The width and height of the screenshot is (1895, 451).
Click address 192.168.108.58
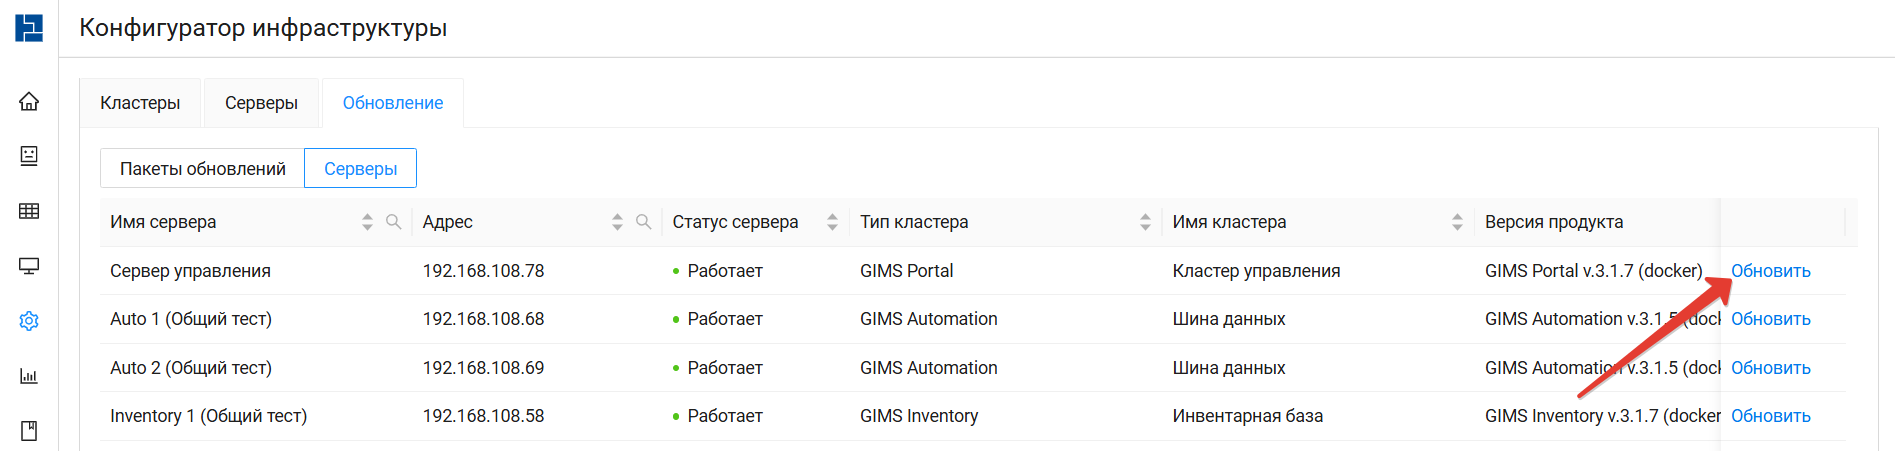coord(483,416)
